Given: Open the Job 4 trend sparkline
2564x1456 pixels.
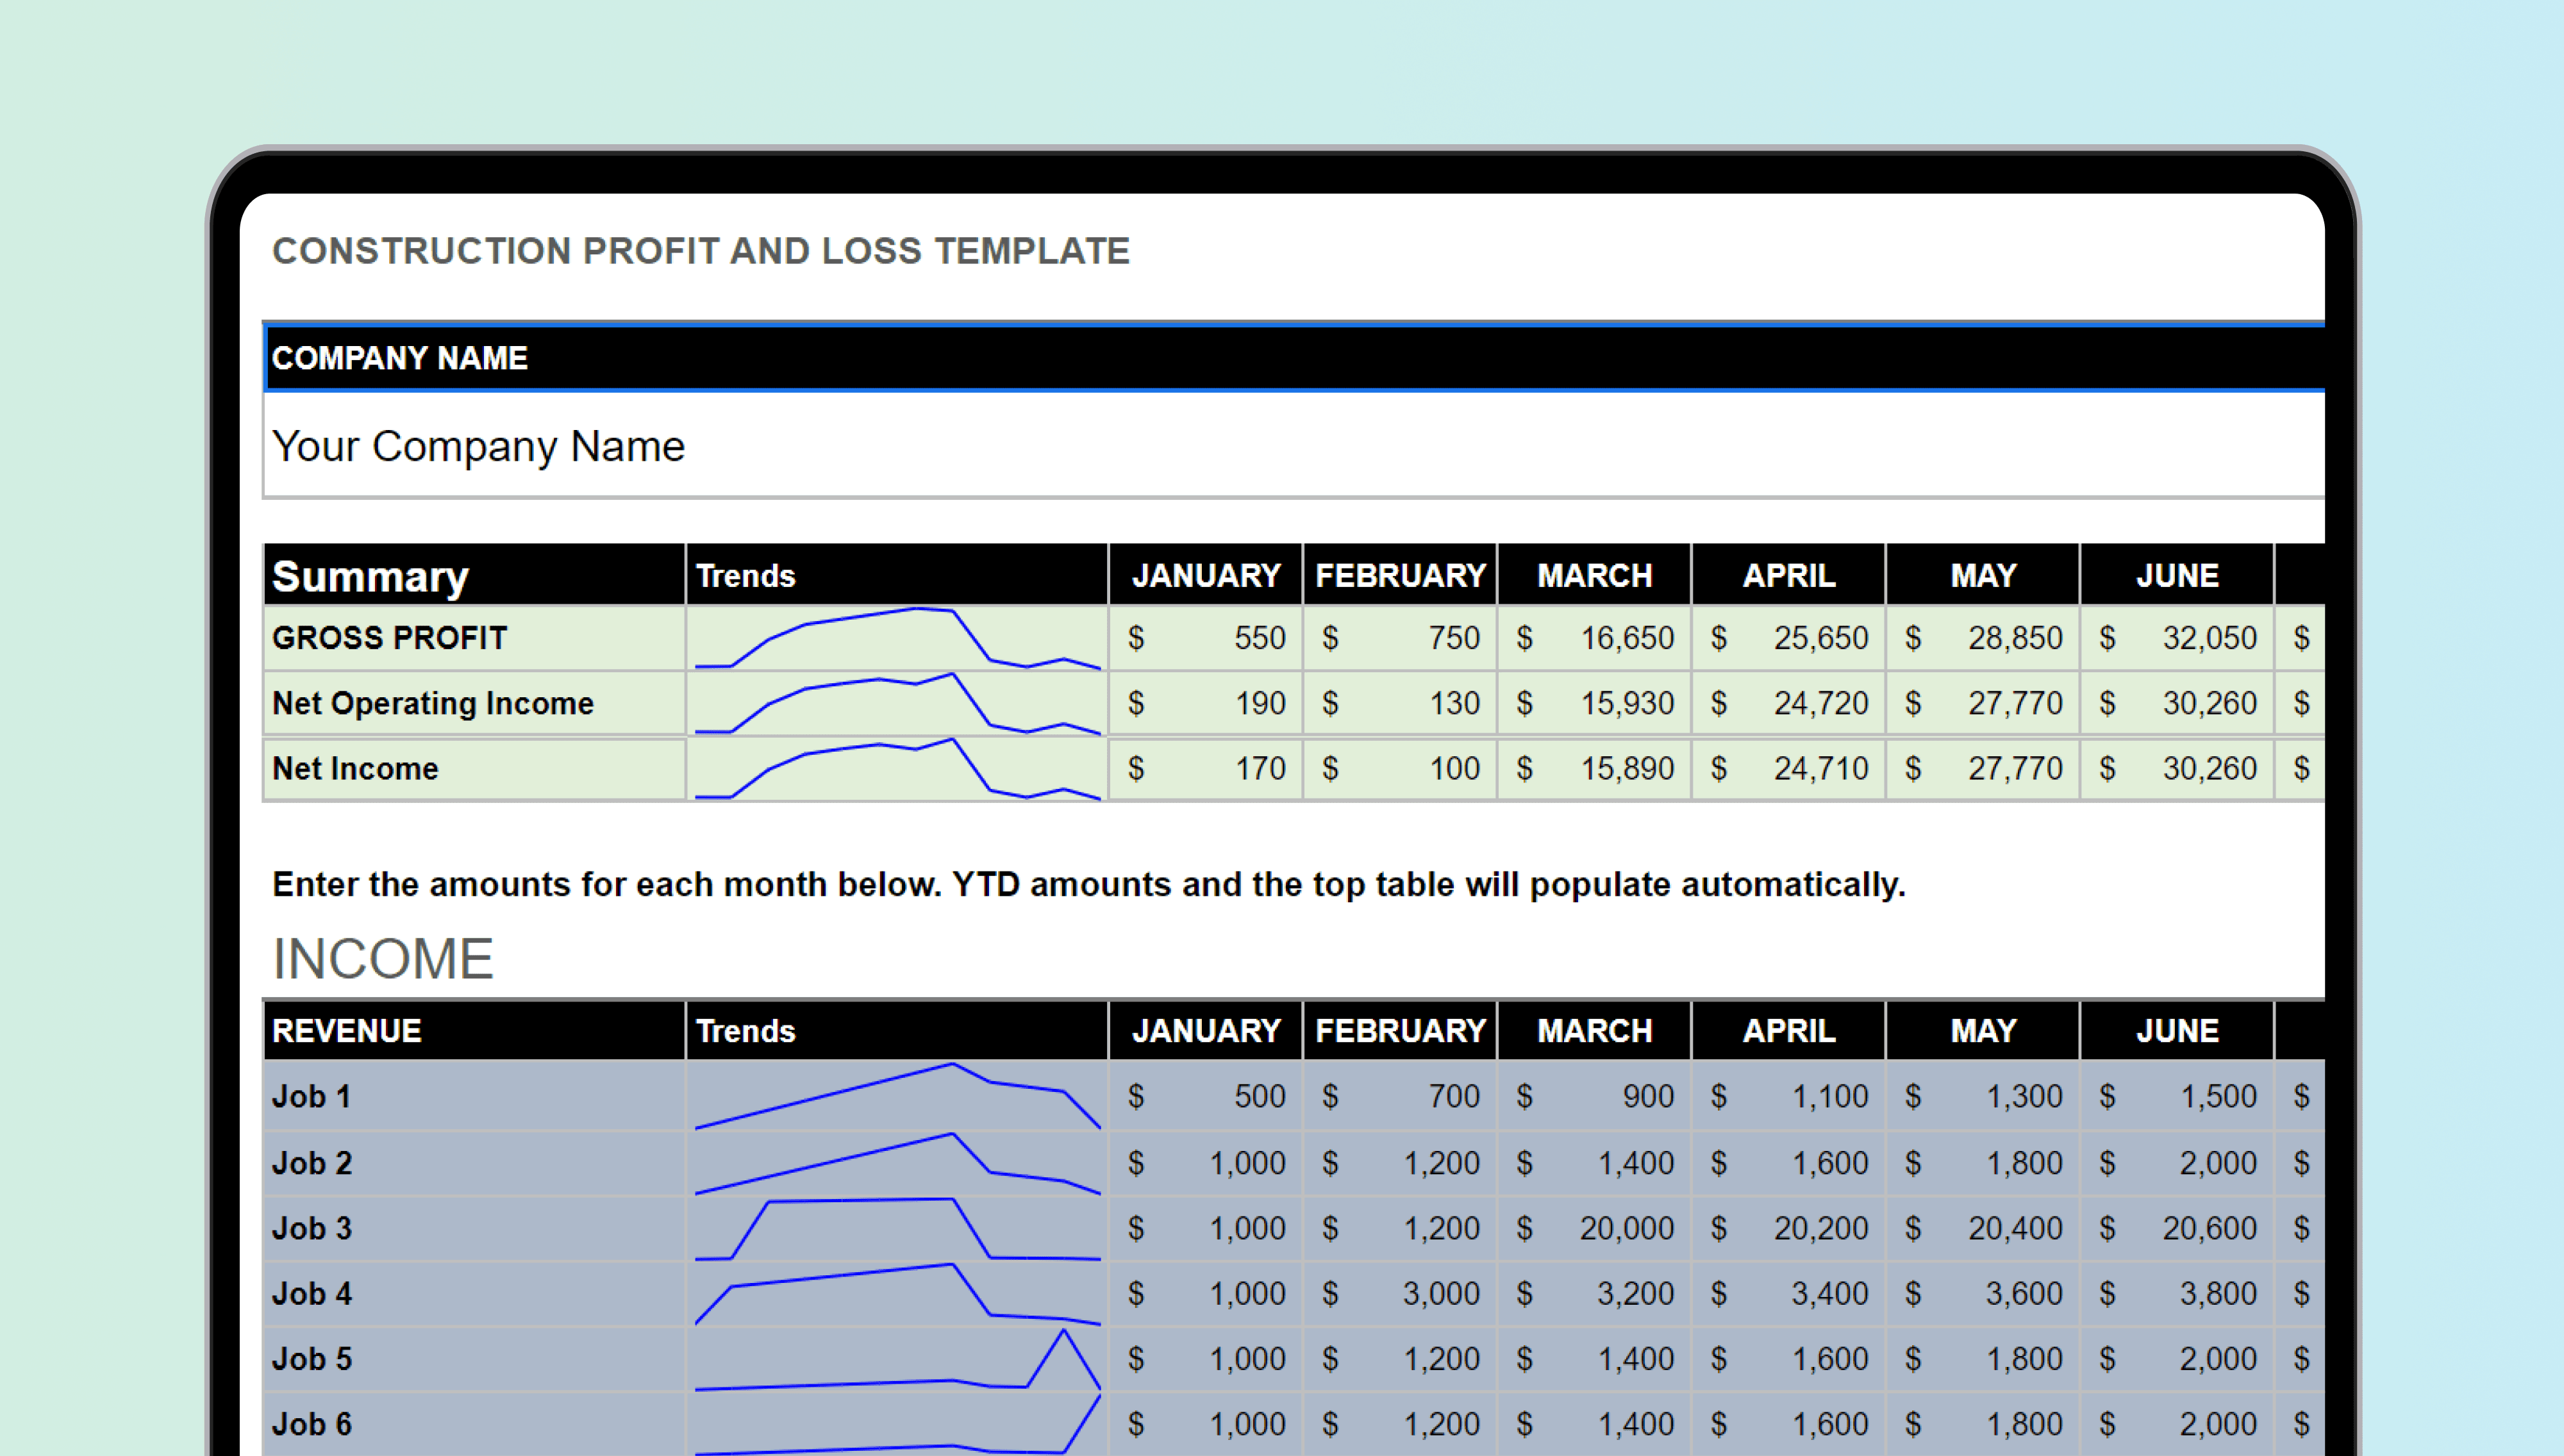Looking at the screenshot, I should click(897, 1293).
